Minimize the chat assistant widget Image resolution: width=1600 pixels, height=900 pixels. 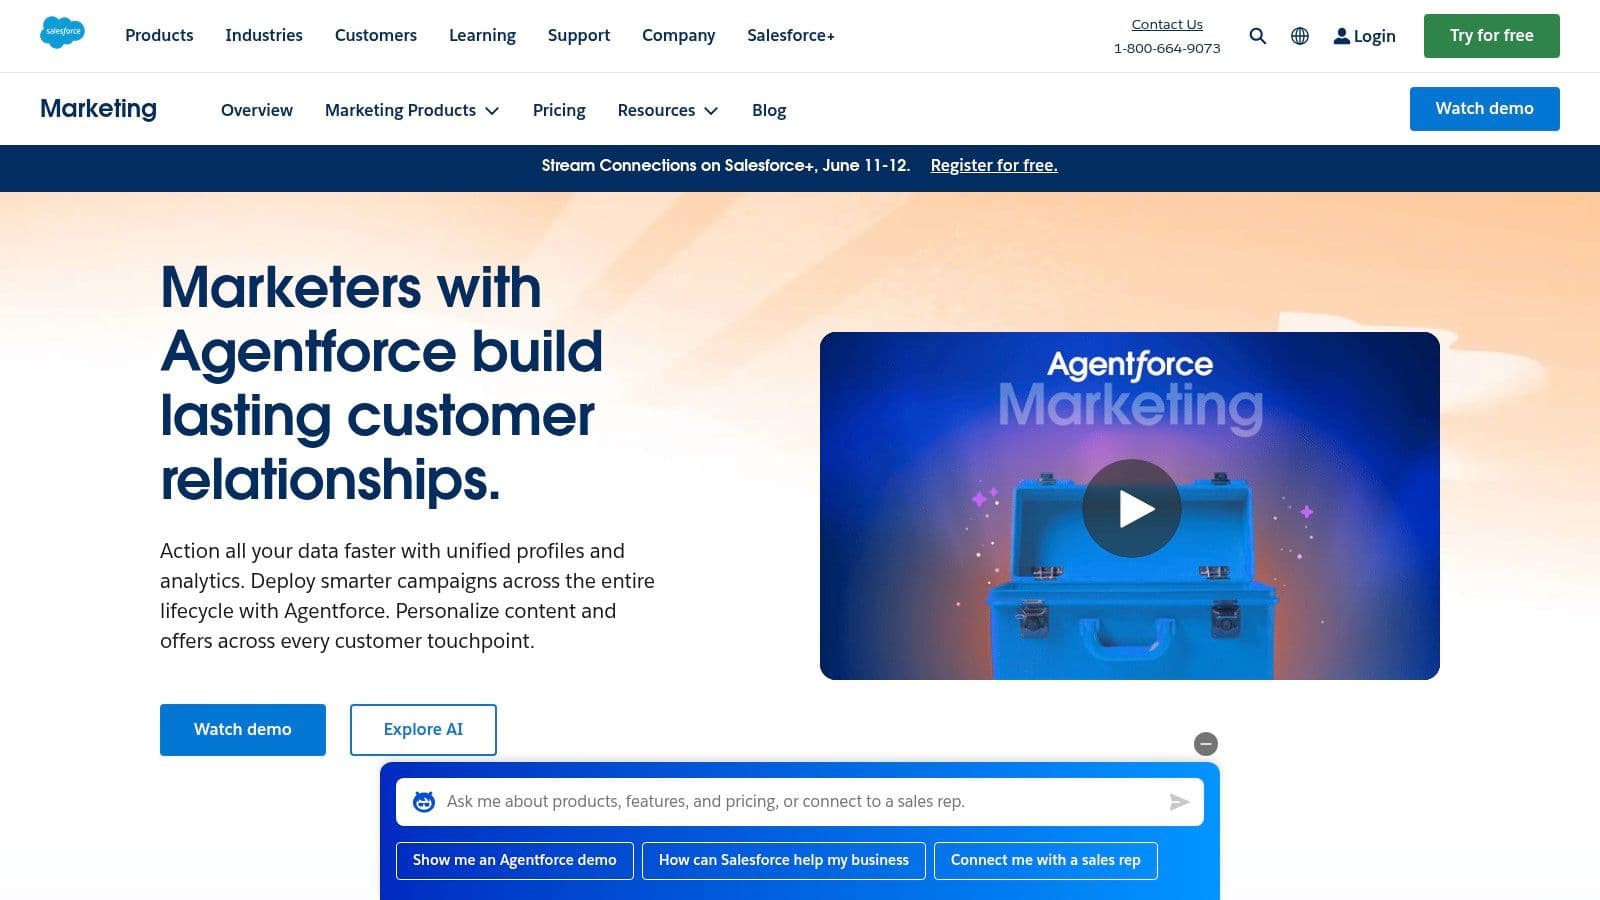coord(1206,744)
